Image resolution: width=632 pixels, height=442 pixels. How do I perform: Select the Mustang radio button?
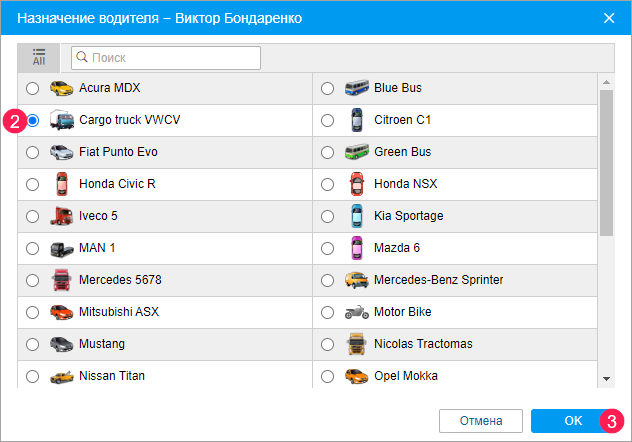tap(33, 344)
